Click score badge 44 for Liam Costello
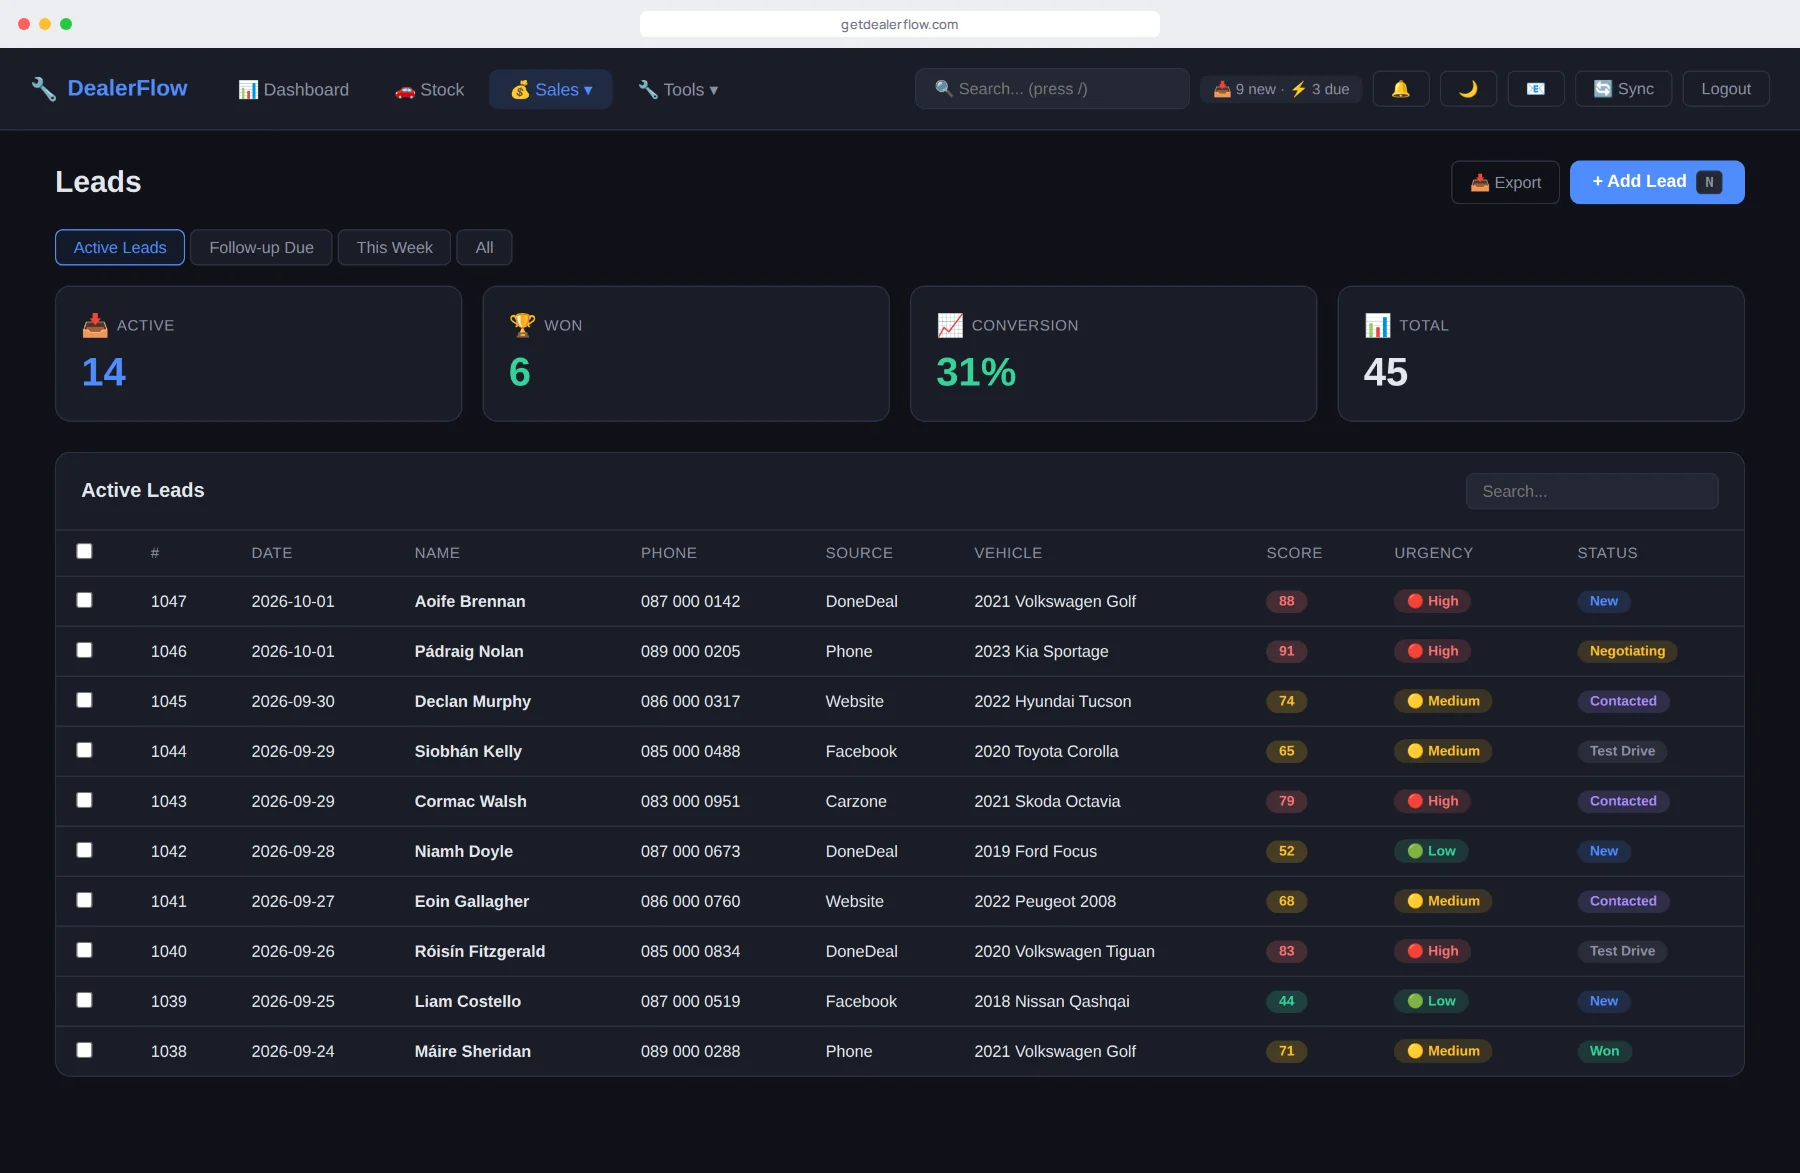 (1286, 1001)
